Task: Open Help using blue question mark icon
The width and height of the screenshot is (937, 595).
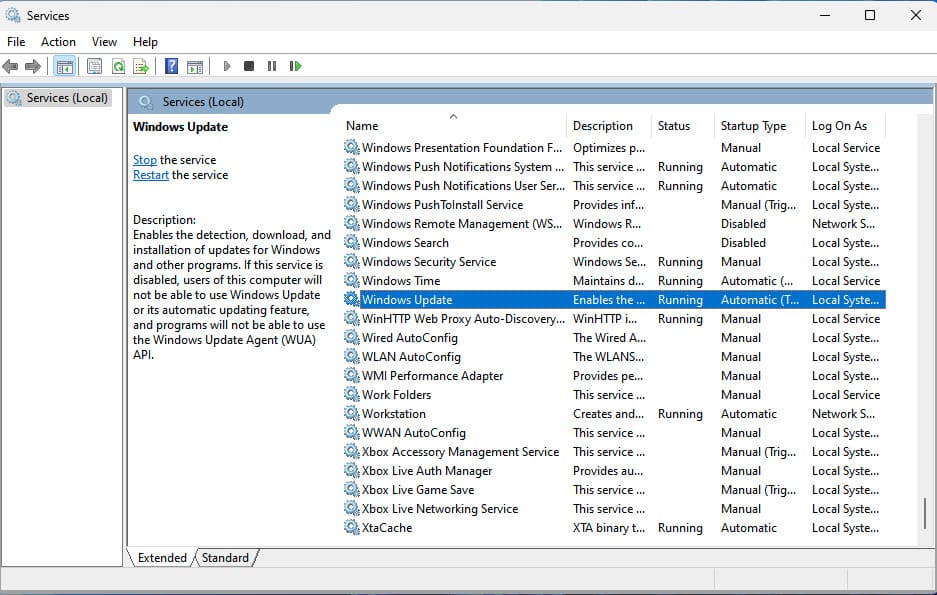Action: (x=171, y=66)
